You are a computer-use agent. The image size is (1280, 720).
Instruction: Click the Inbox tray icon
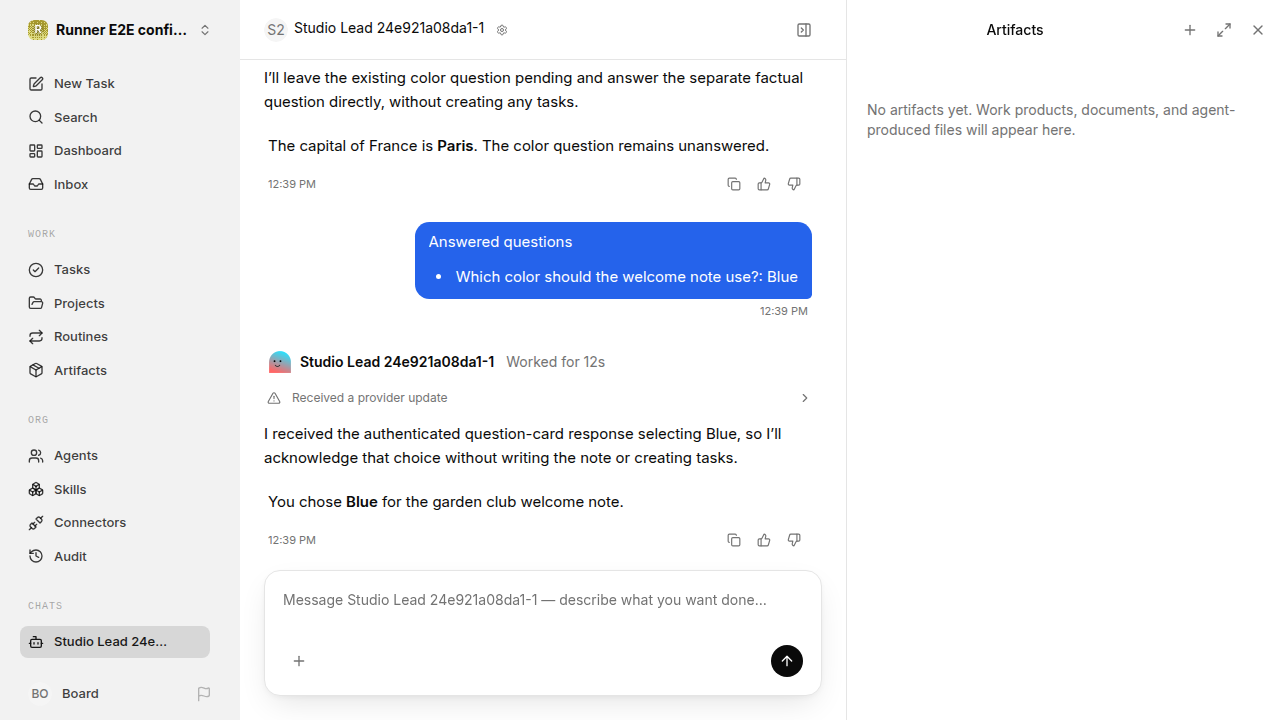coord(36,184)
